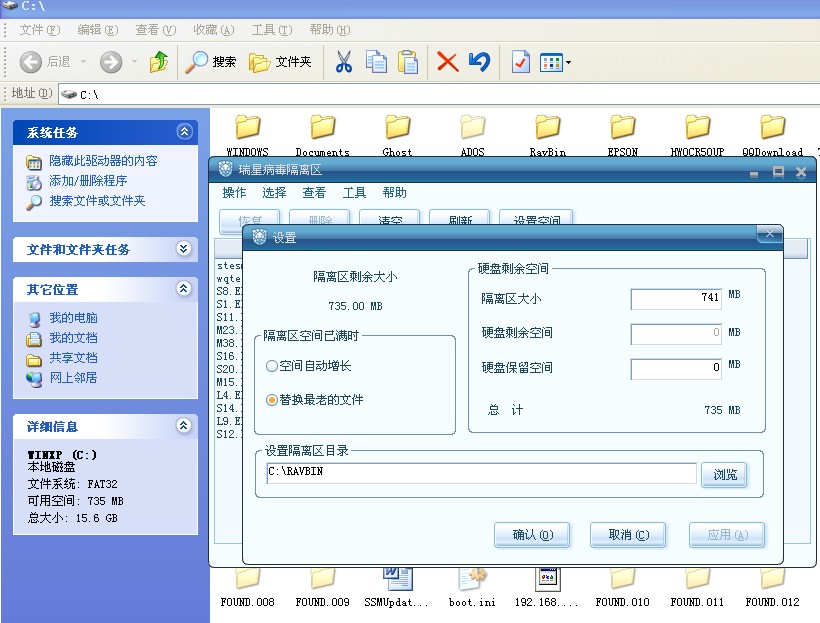Click the red Delete X icon
This screenshot has height=623, width=820.
pyautogui.click(x=447, y=62)
